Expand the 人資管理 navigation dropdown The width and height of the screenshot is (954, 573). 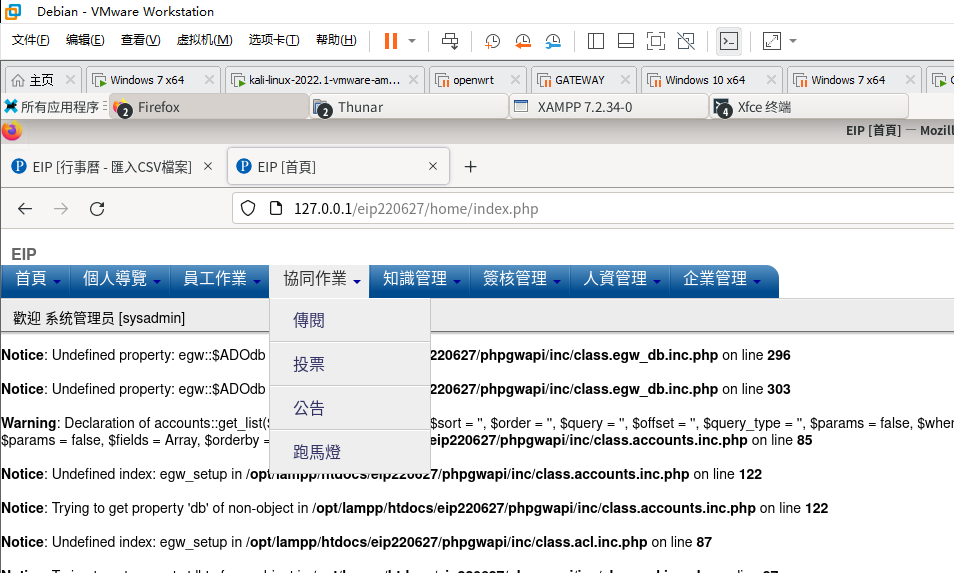[x=620, y=279]
